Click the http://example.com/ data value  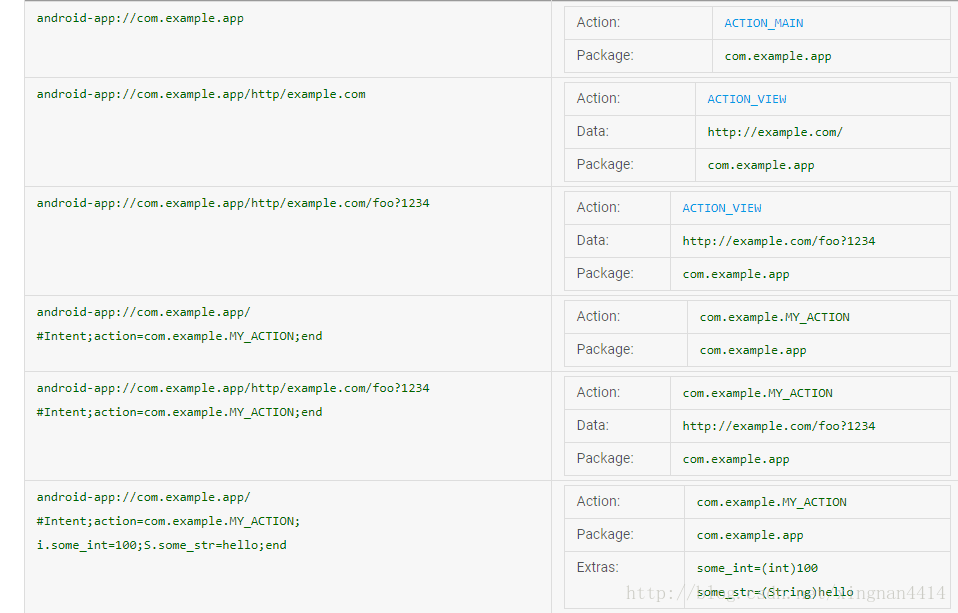pos(775,132)
